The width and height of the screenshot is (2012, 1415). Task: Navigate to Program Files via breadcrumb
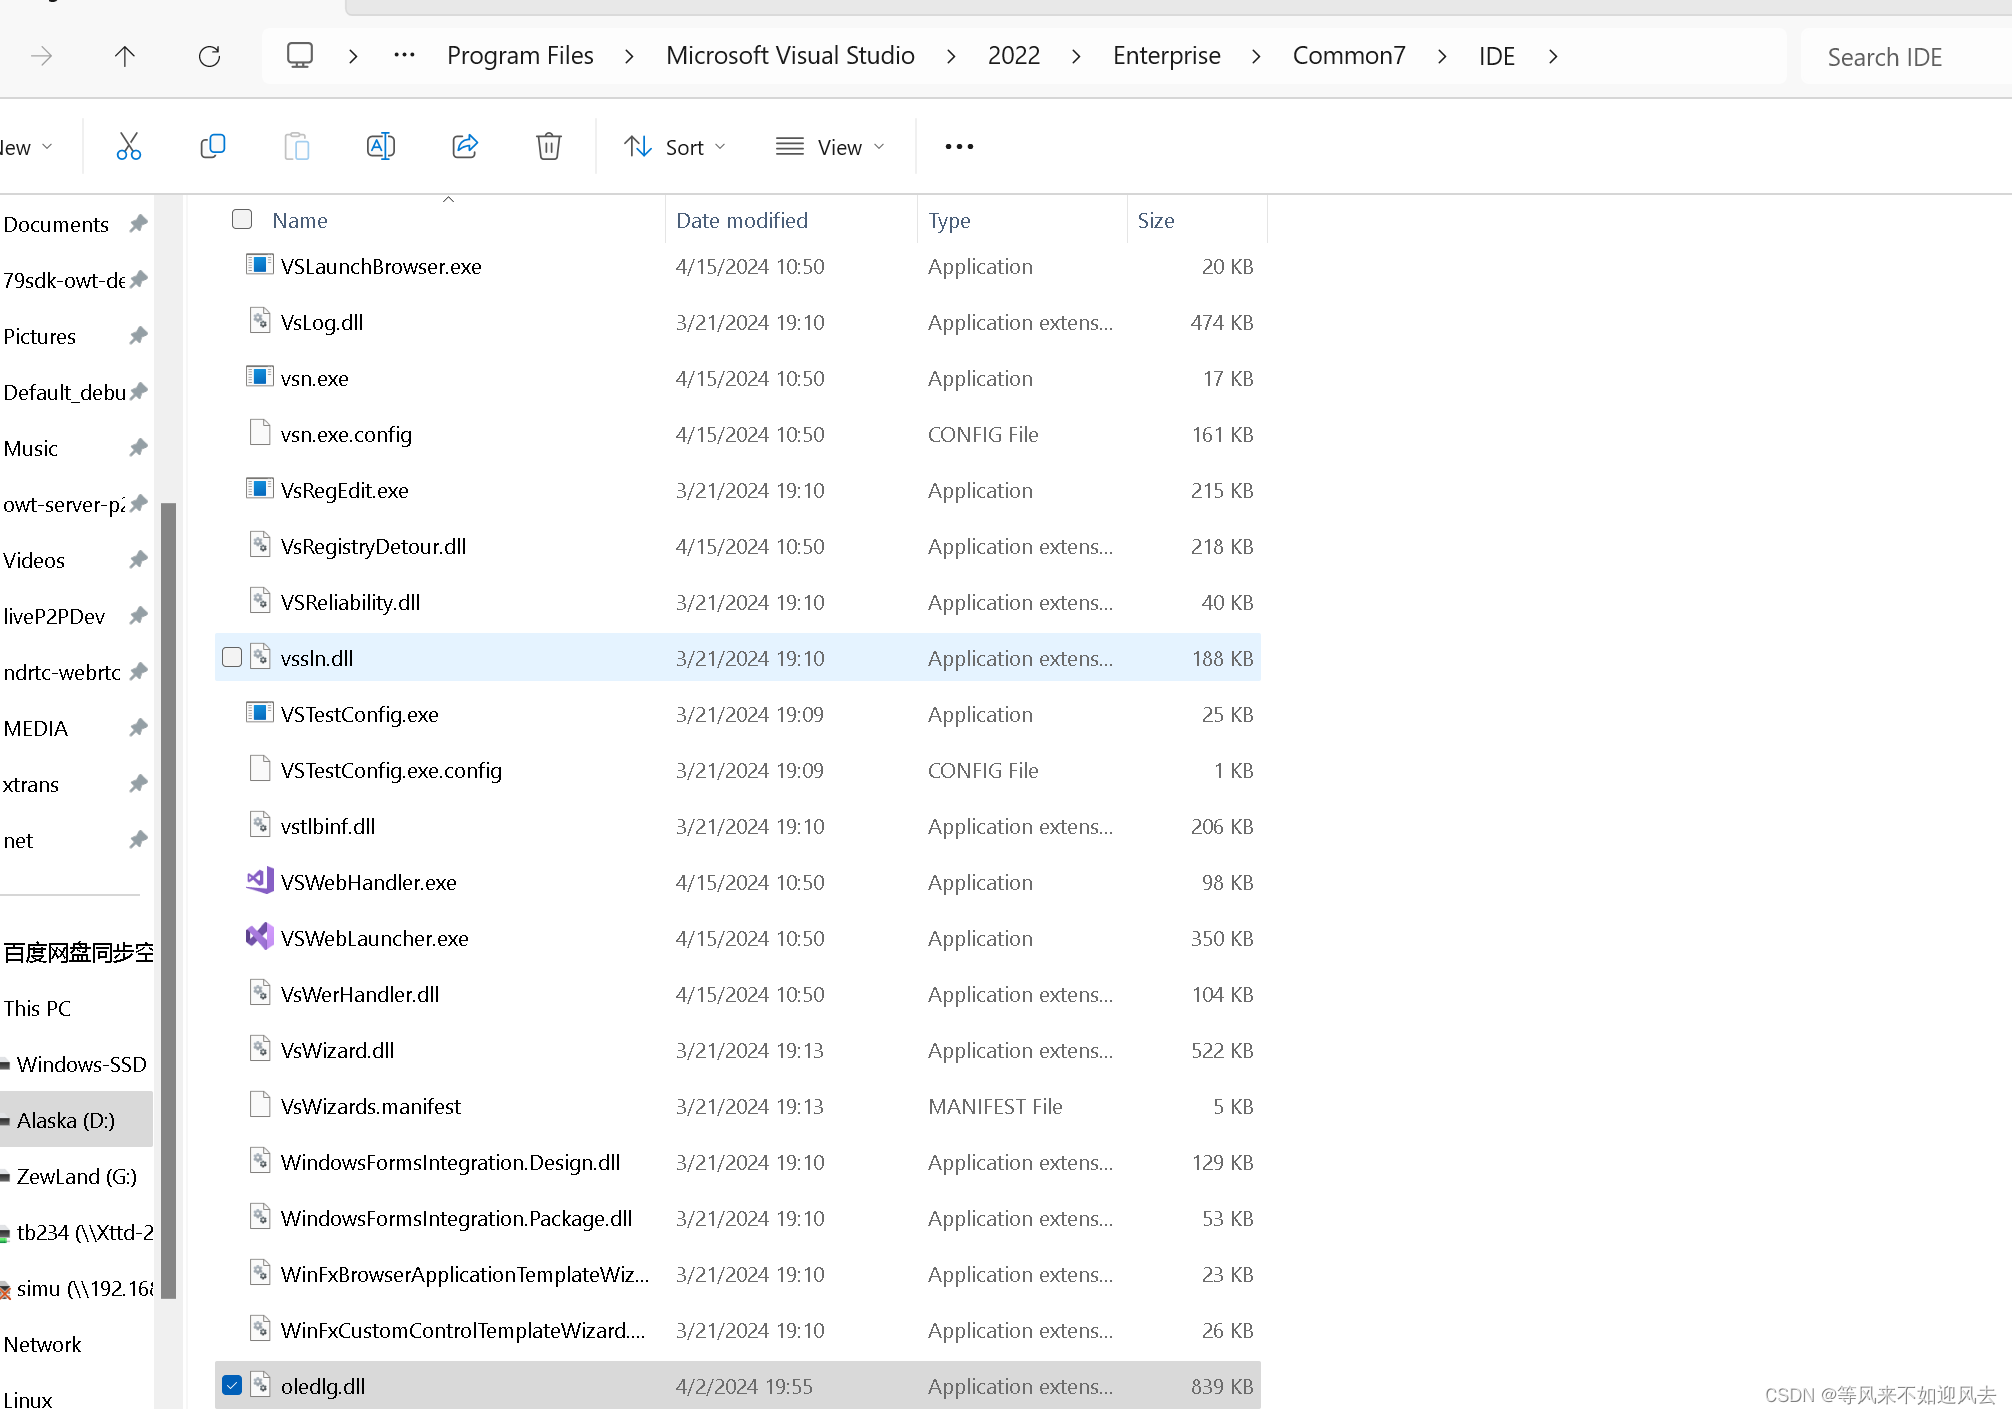coord(520,56)
